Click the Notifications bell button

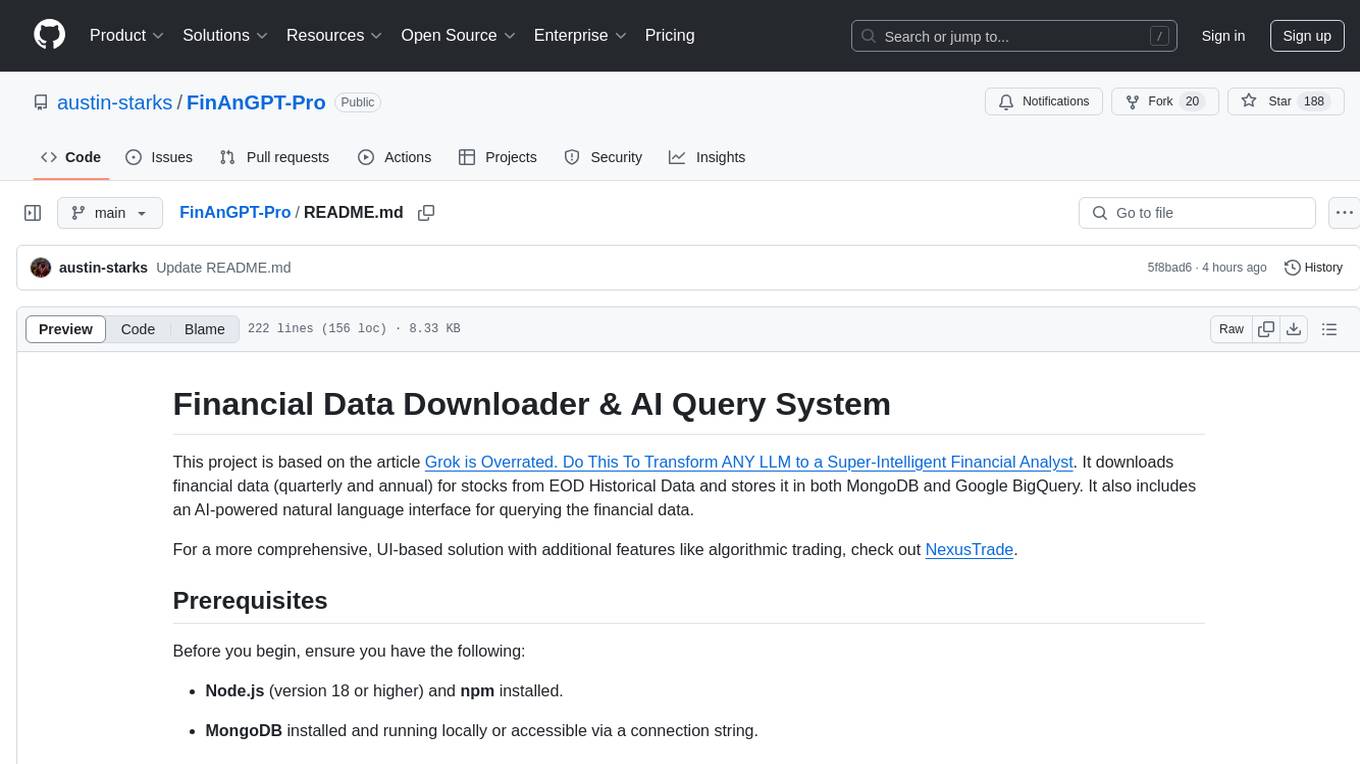1044,102
